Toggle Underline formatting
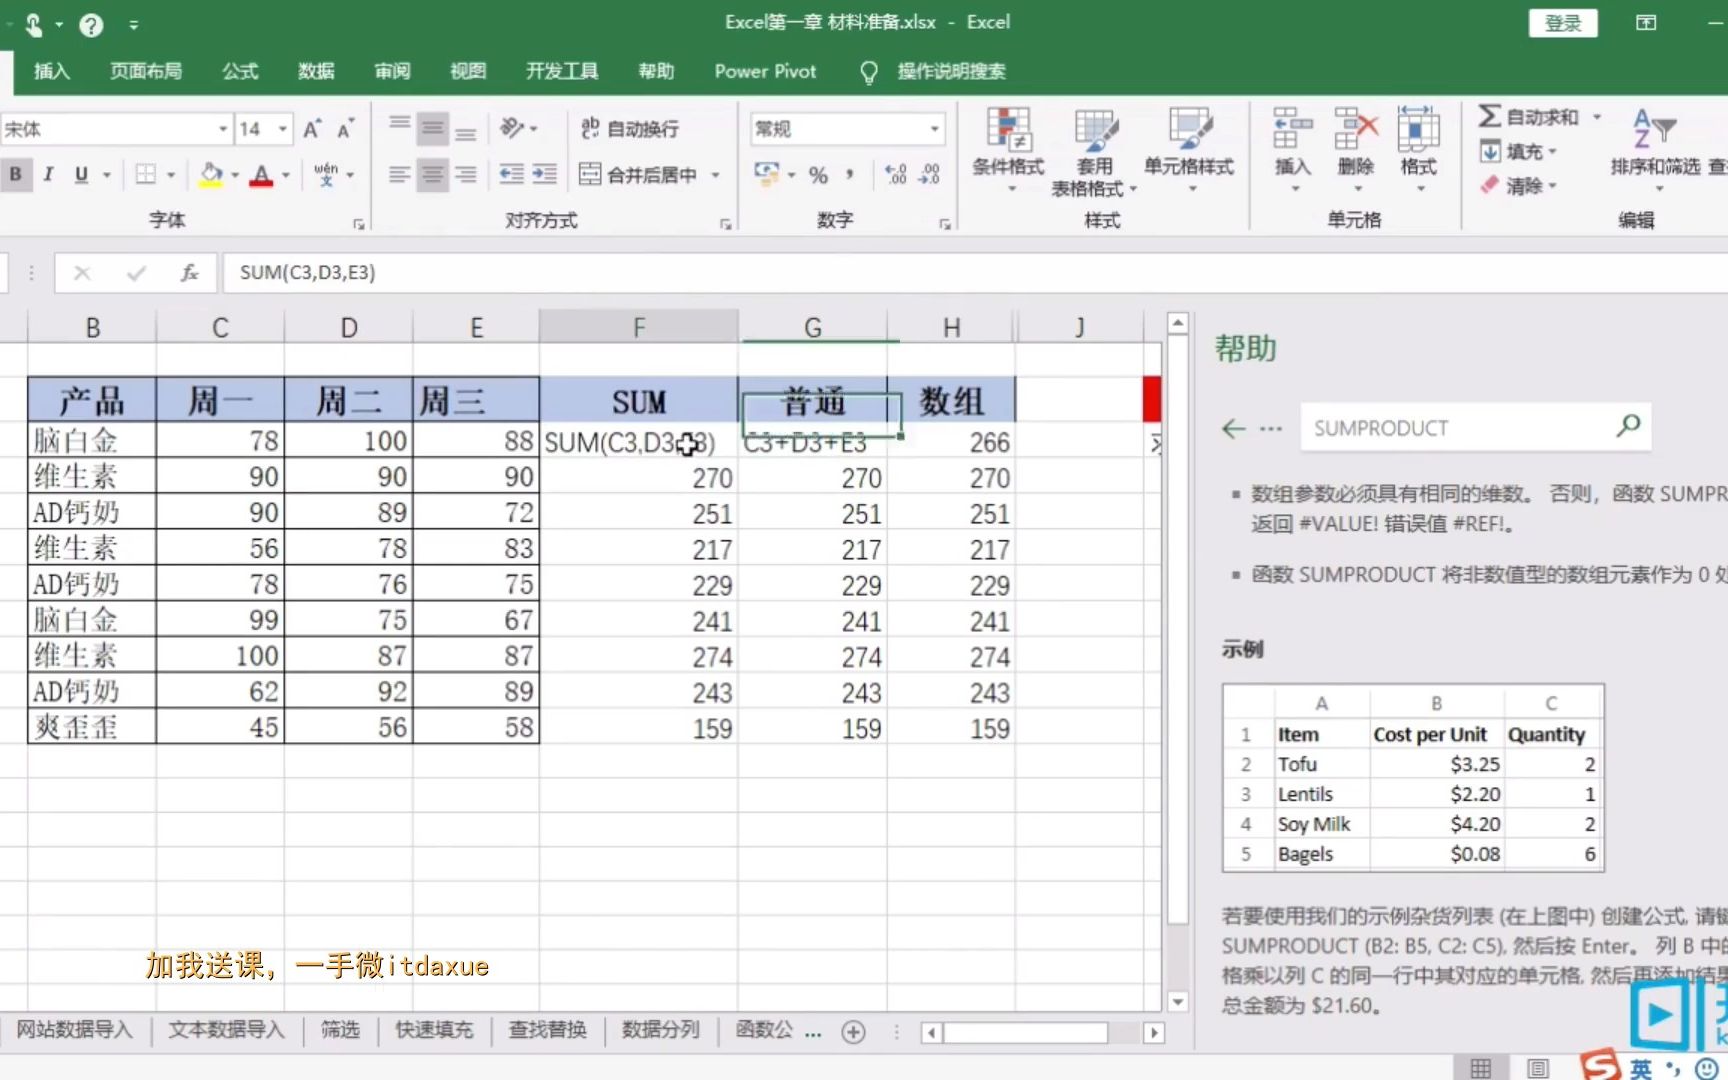1728x1080 pixels. tap(81, 174)
